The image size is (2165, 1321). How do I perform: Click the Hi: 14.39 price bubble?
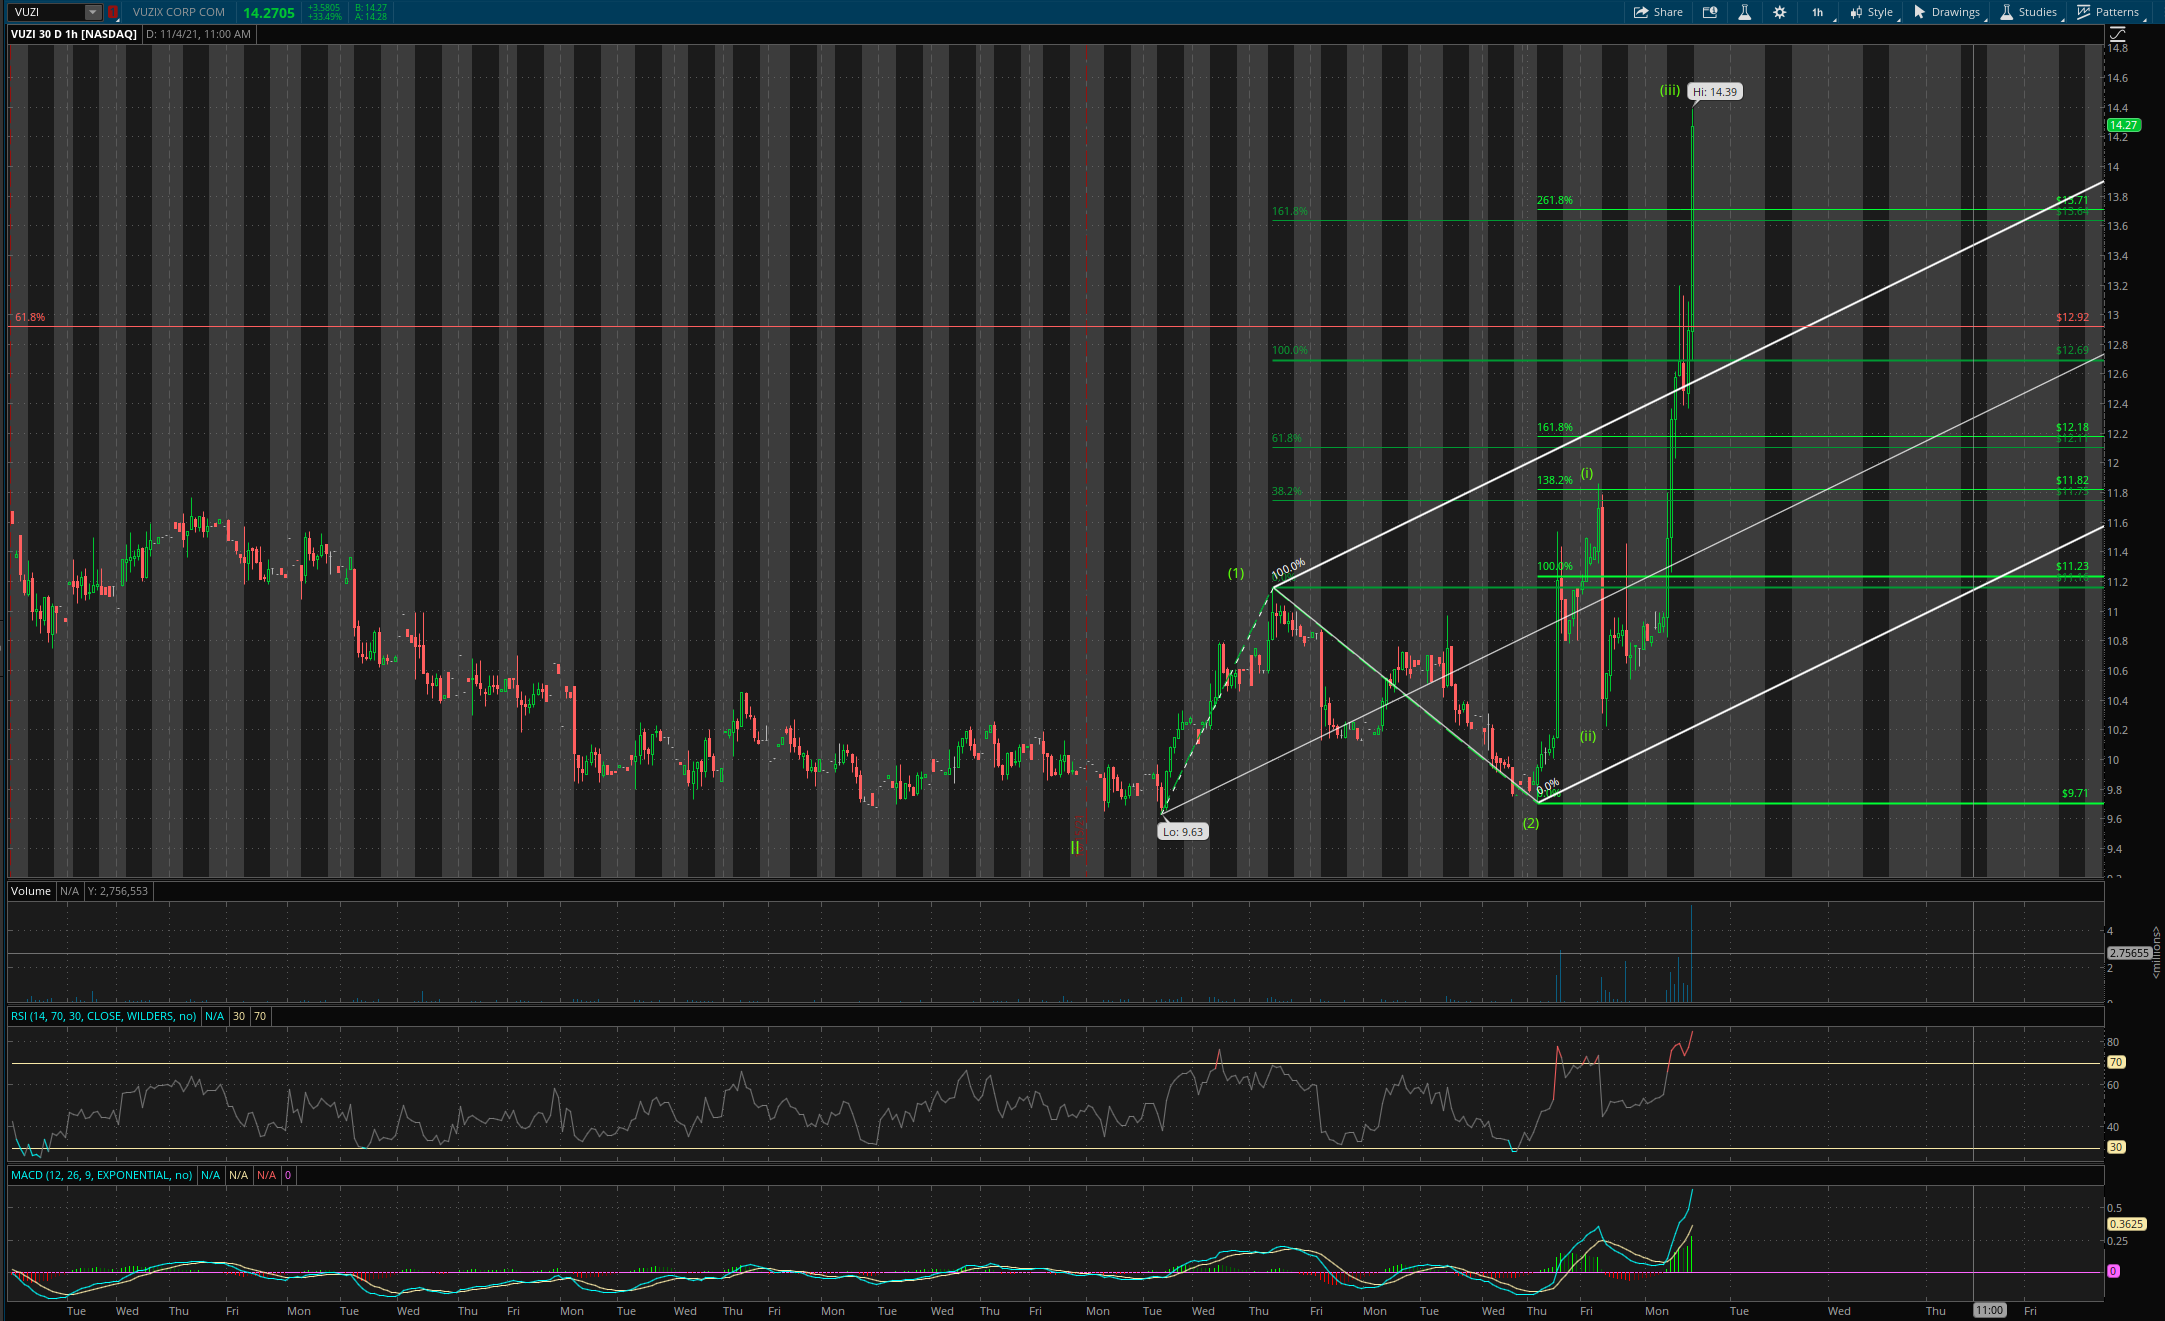(1715, 91)
